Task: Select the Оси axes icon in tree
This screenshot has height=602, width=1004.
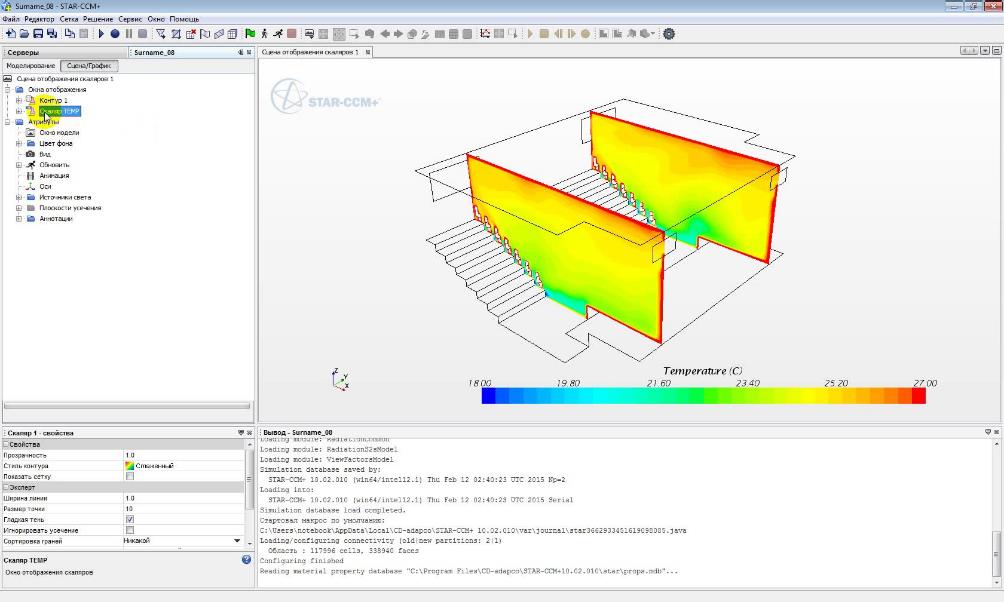Action: 31,186
